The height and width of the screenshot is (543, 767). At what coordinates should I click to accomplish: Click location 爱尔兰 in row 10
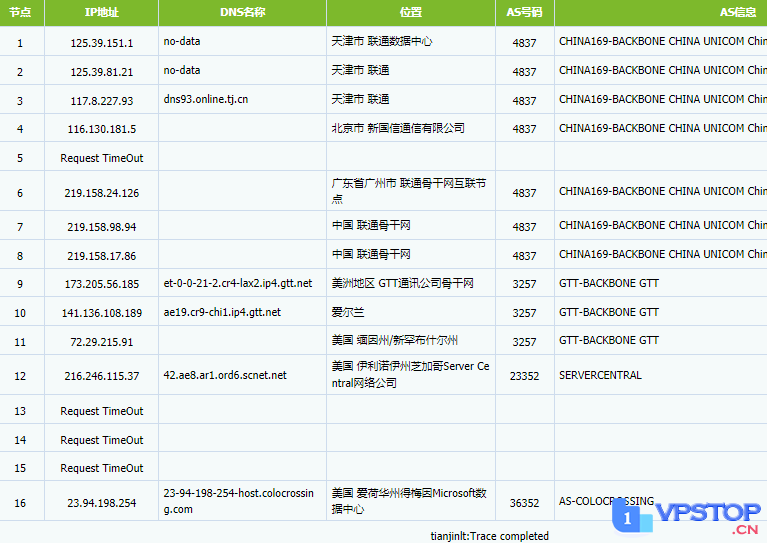pyautogui.click(x=348, y=312)
